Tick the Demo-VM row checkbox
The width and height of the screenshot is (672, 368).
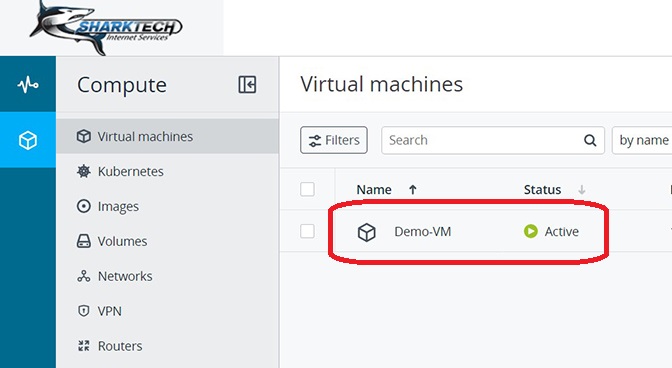[307, 231]
